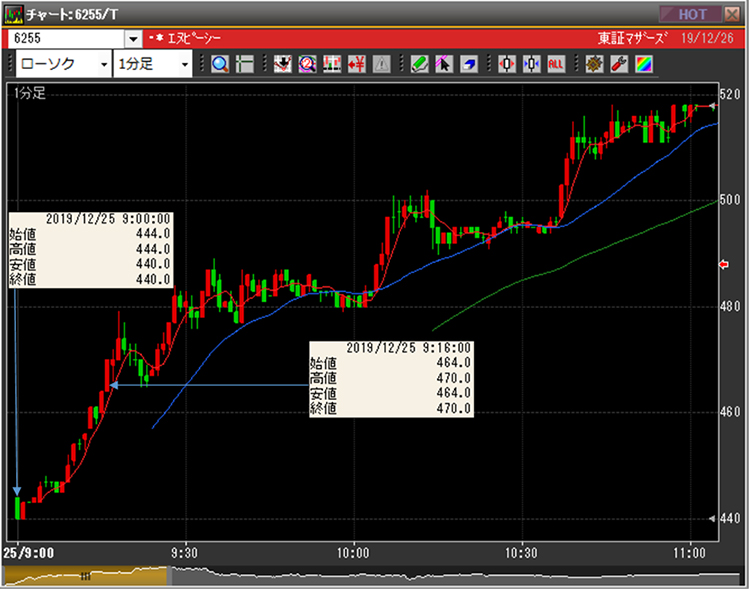Click the widen candle spacing icon
The image size is (750, 589).
point(507,64)
